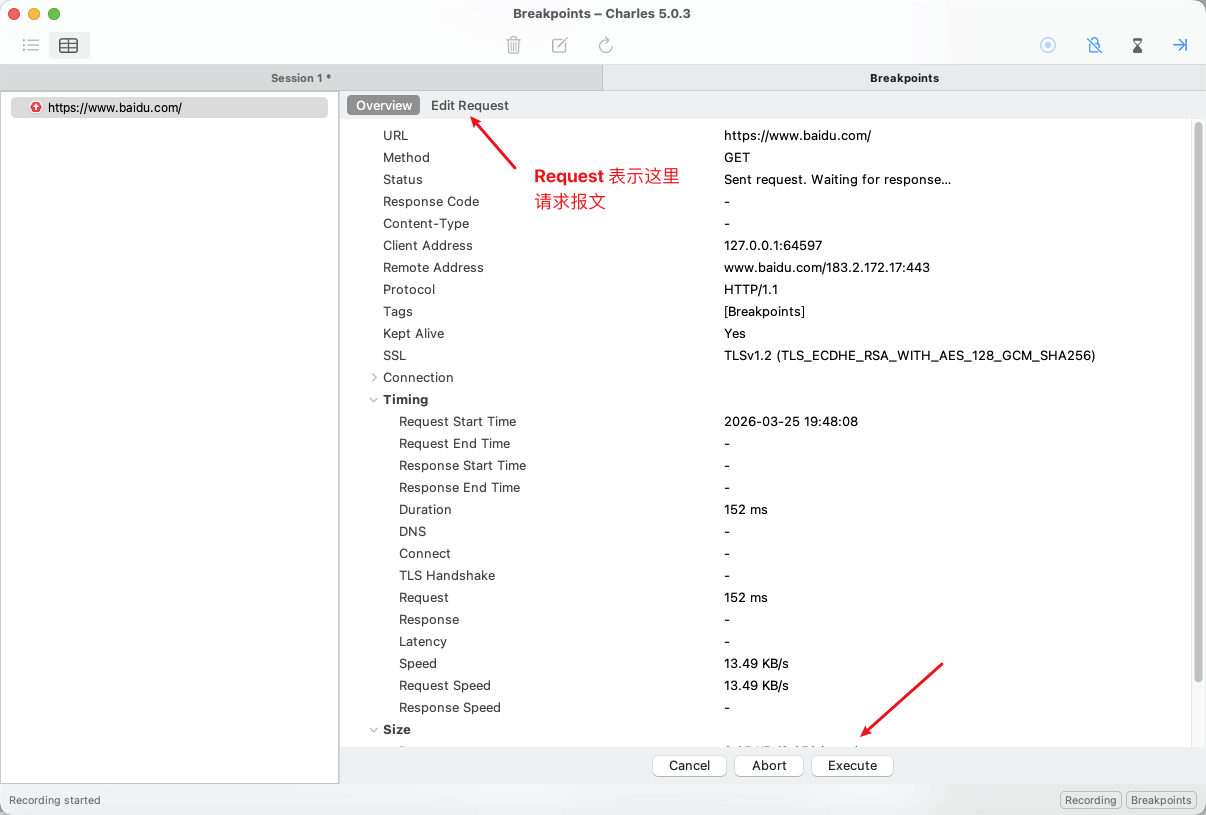
Task: Click red upload icon beside baidu.com entry
Action: [36, 107]
